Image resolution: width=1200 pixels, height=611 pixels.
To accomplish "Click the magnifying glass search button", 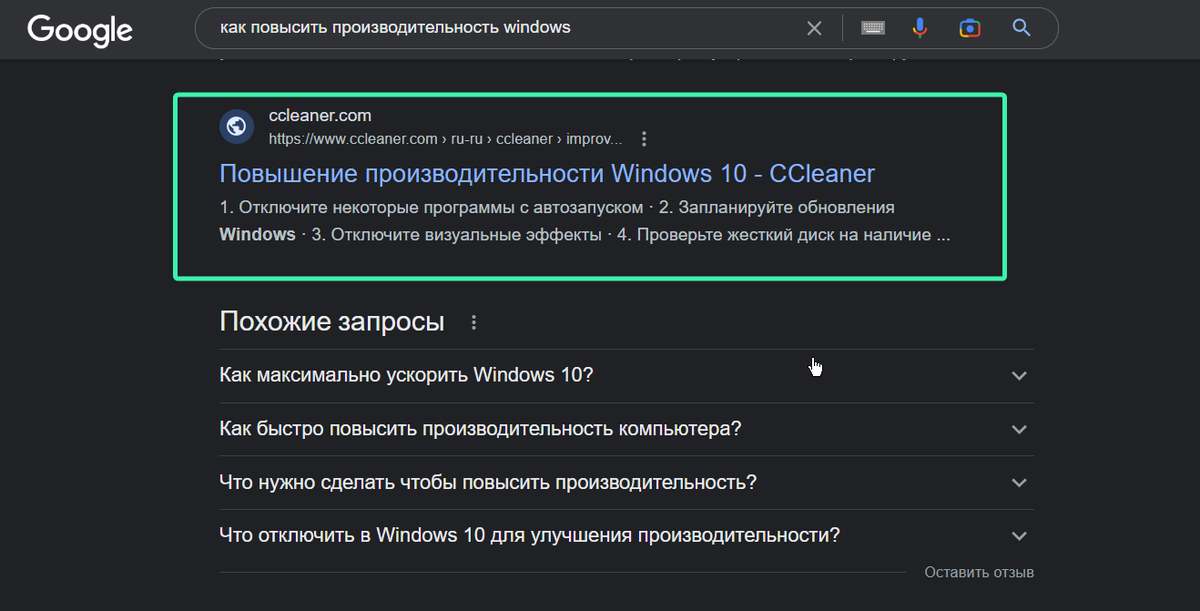I will tap(1021, 28).
